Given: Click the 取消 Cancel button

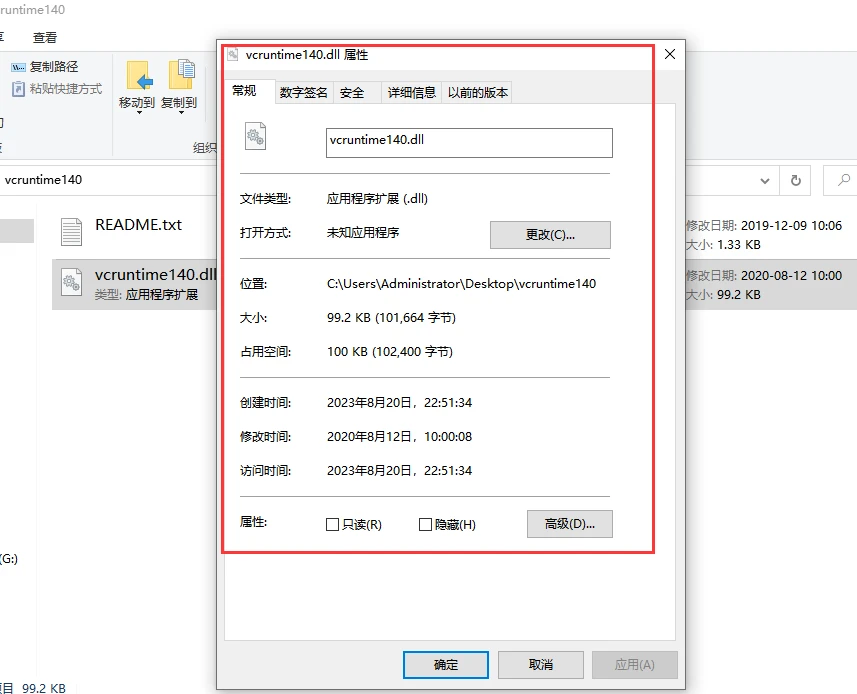Looking at the screenshot, I should [x=541, y=665].
